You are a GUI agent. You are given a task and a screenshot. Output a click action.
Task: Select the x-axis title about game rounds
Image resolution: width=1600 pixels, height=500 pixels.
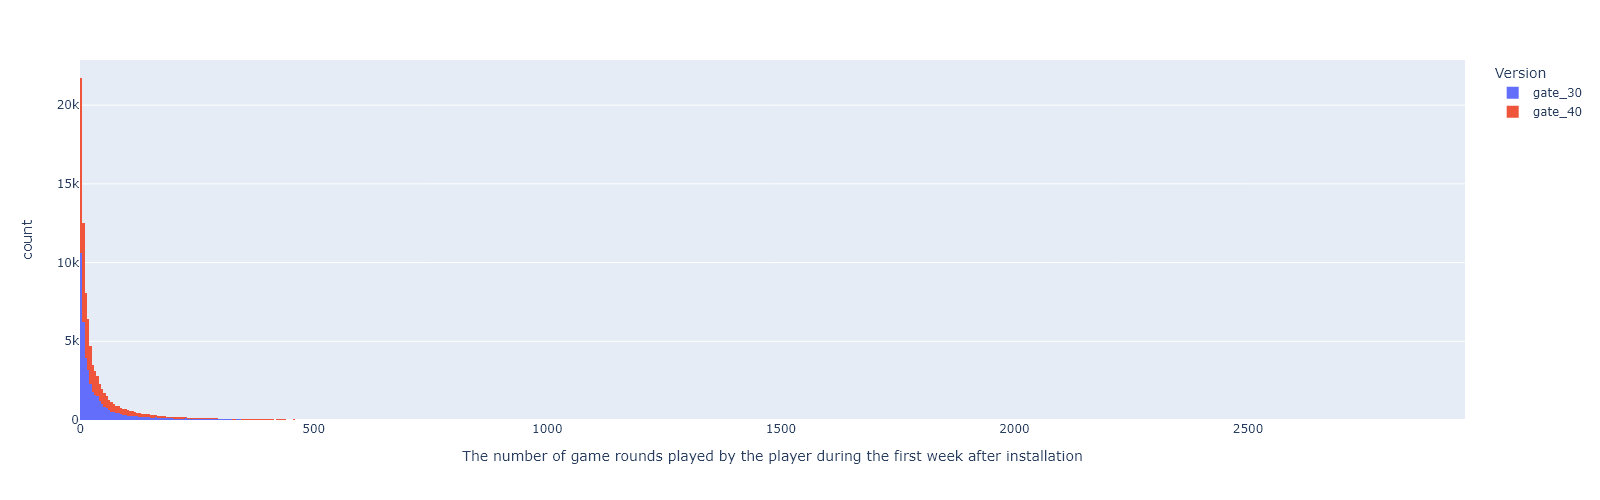[x=772, y=456]
